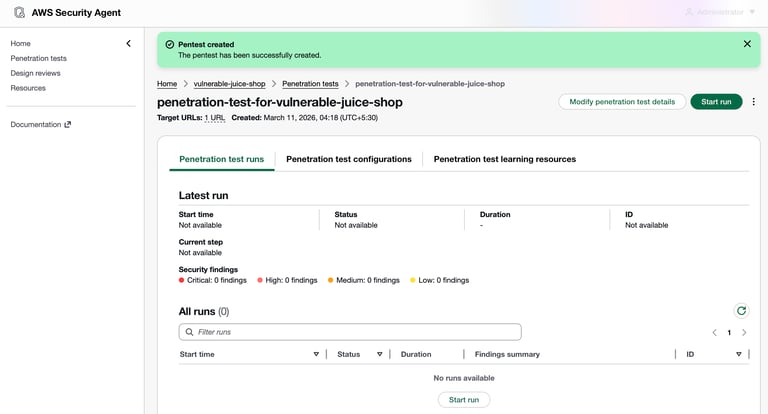This screenshot has width=768, height=414.
Task: Focus the Filter runs search field
Action: point(350,332)
